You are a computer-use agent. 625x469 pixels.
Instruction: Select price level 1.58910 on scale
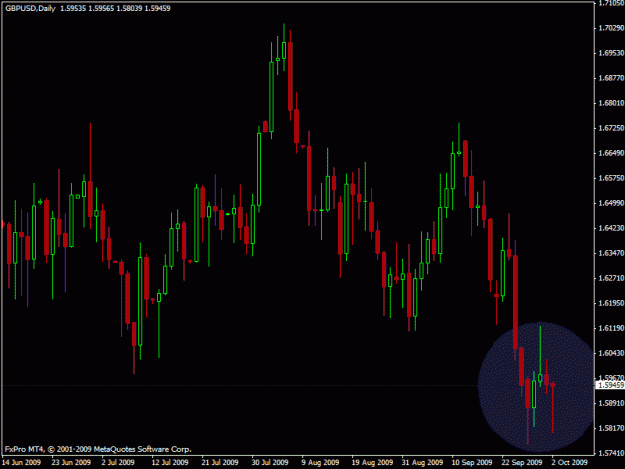point(611,403)
